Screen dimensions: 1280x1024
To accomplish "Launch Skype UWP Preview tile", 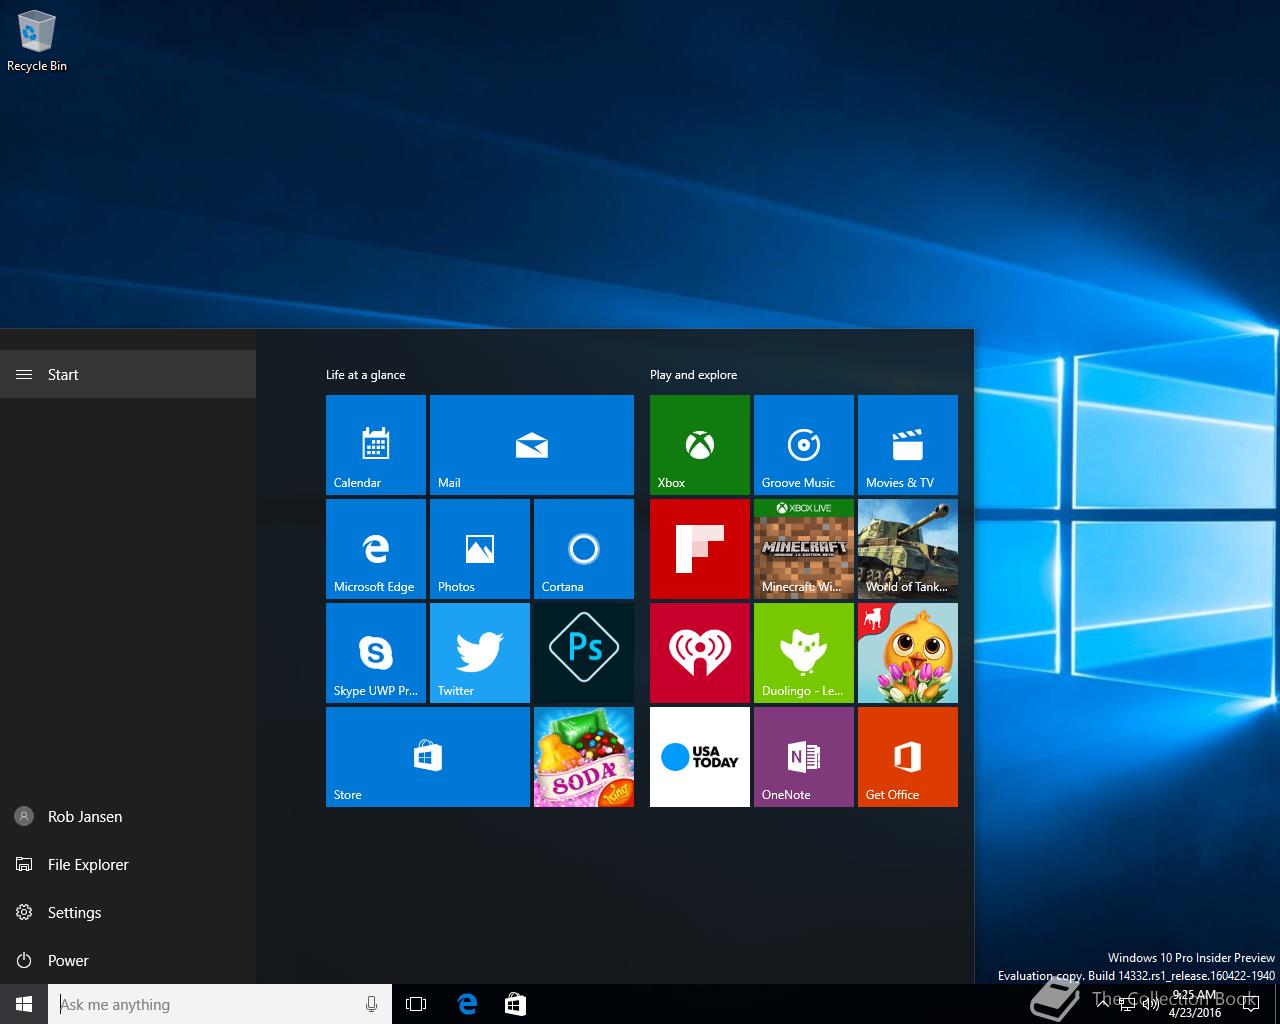I will [376, 653].
